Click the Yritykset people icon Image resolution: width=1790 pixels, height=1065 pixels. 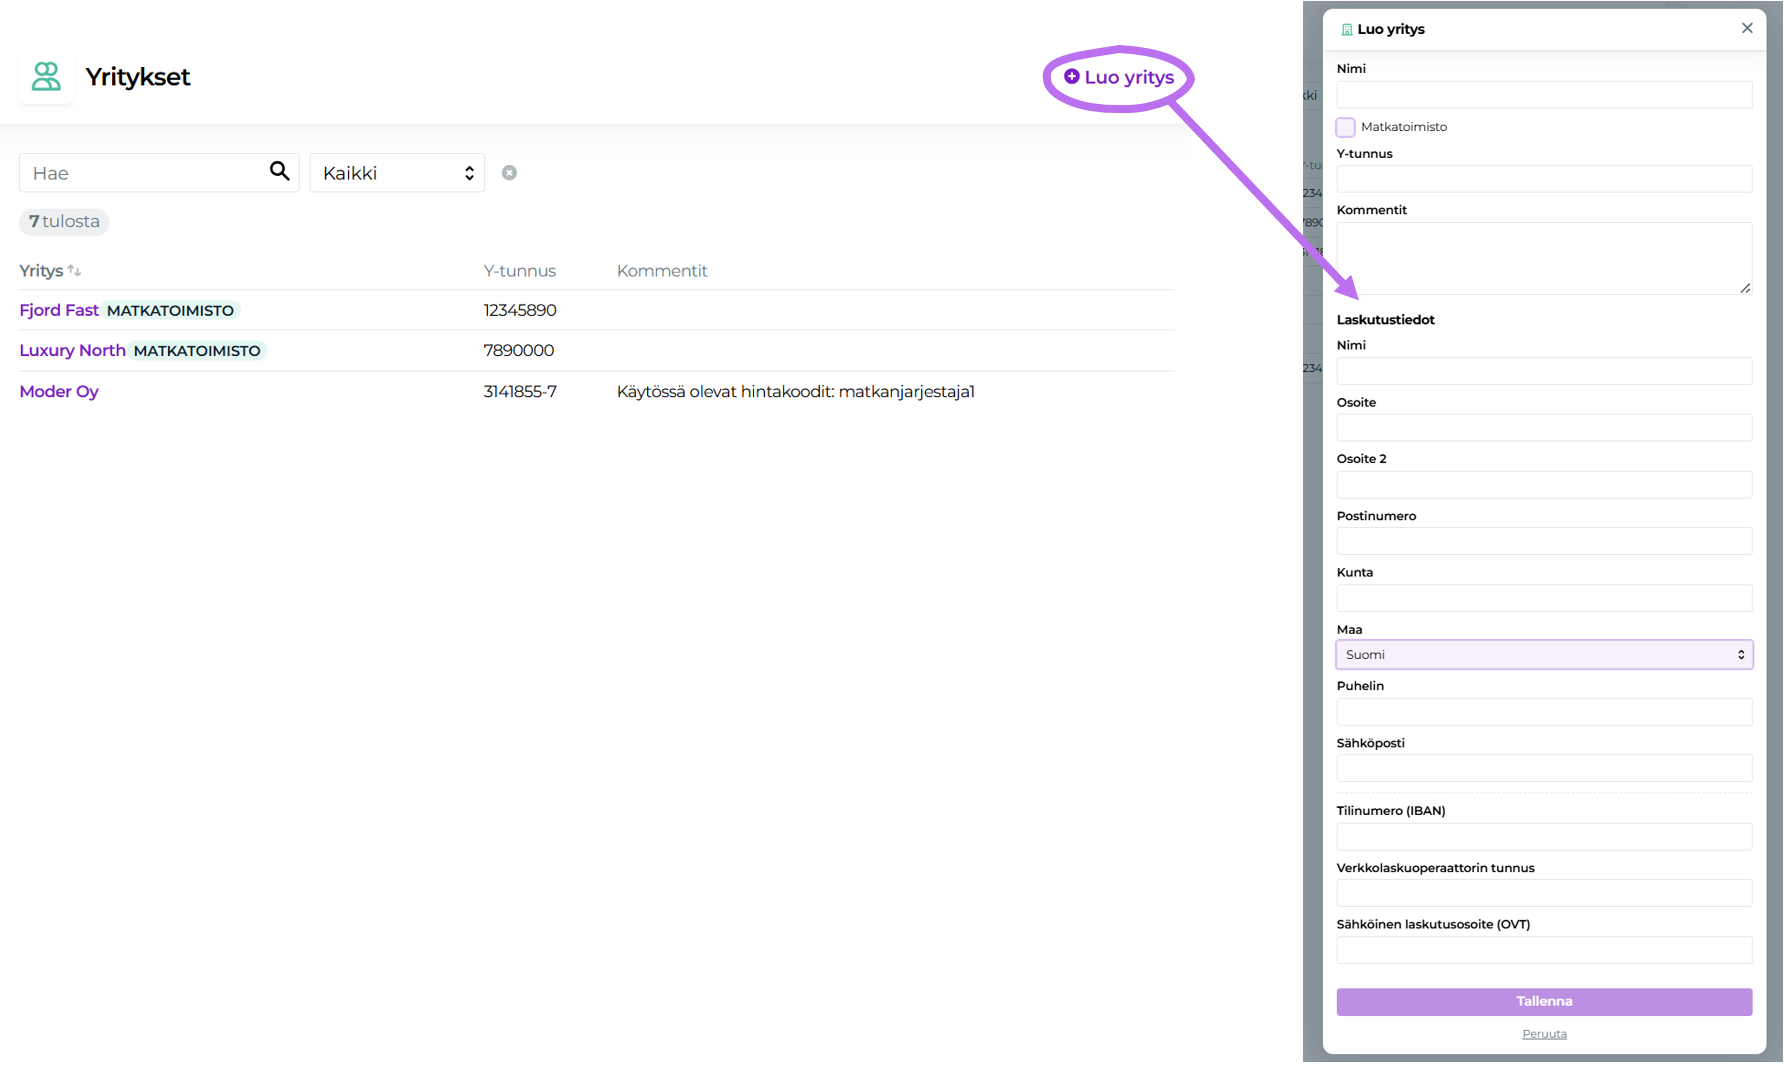46,77
